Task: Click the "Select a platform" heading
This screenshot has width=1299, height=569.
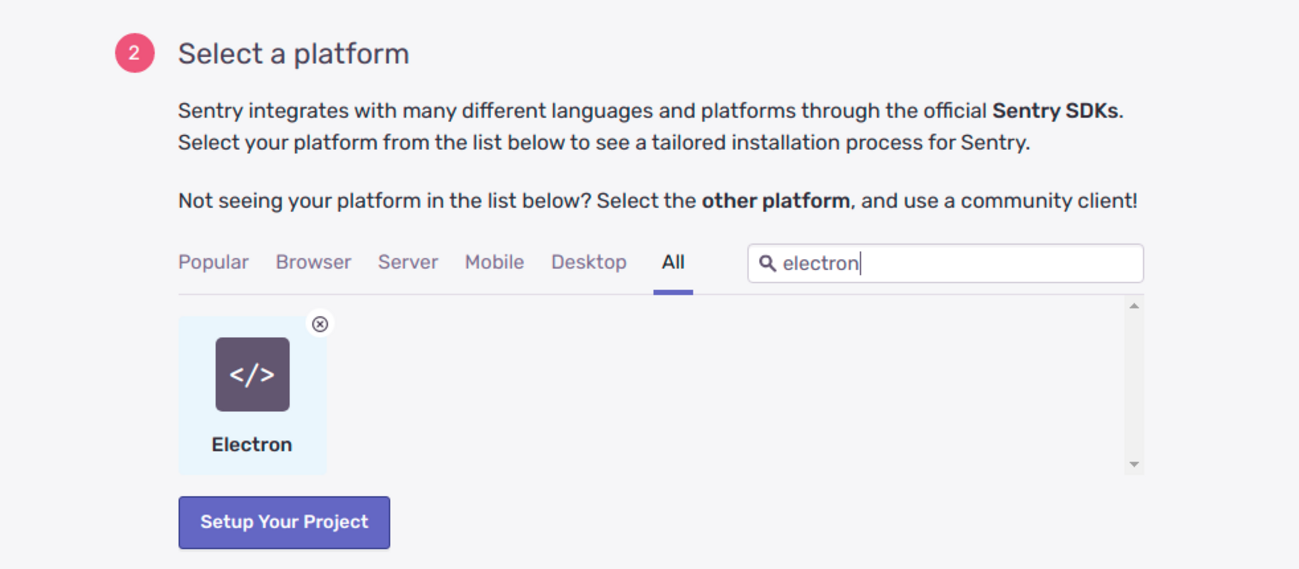Action: pyautogui.click(x=293, y=53)
